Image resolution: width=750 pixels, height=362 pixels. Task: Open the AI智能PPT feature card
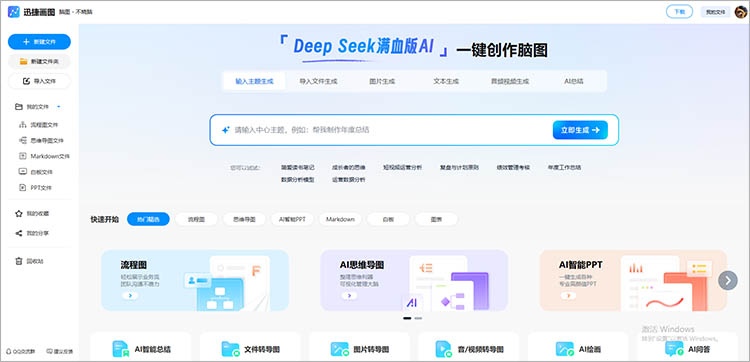point(633,280)
